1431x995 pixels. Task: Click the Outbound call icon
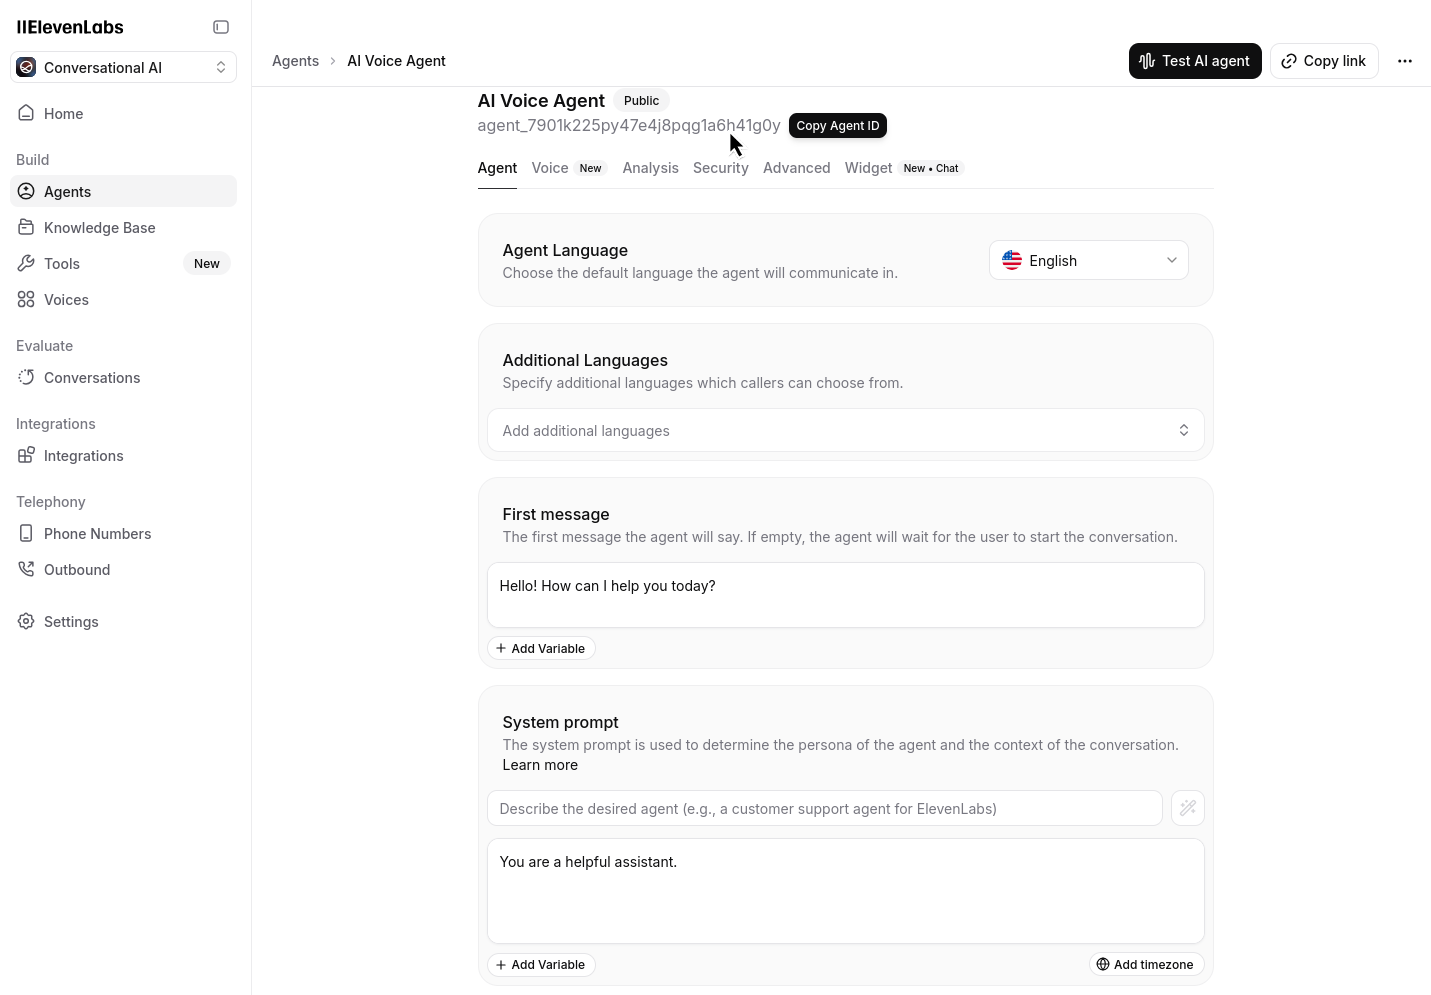[x=27, y=569]
